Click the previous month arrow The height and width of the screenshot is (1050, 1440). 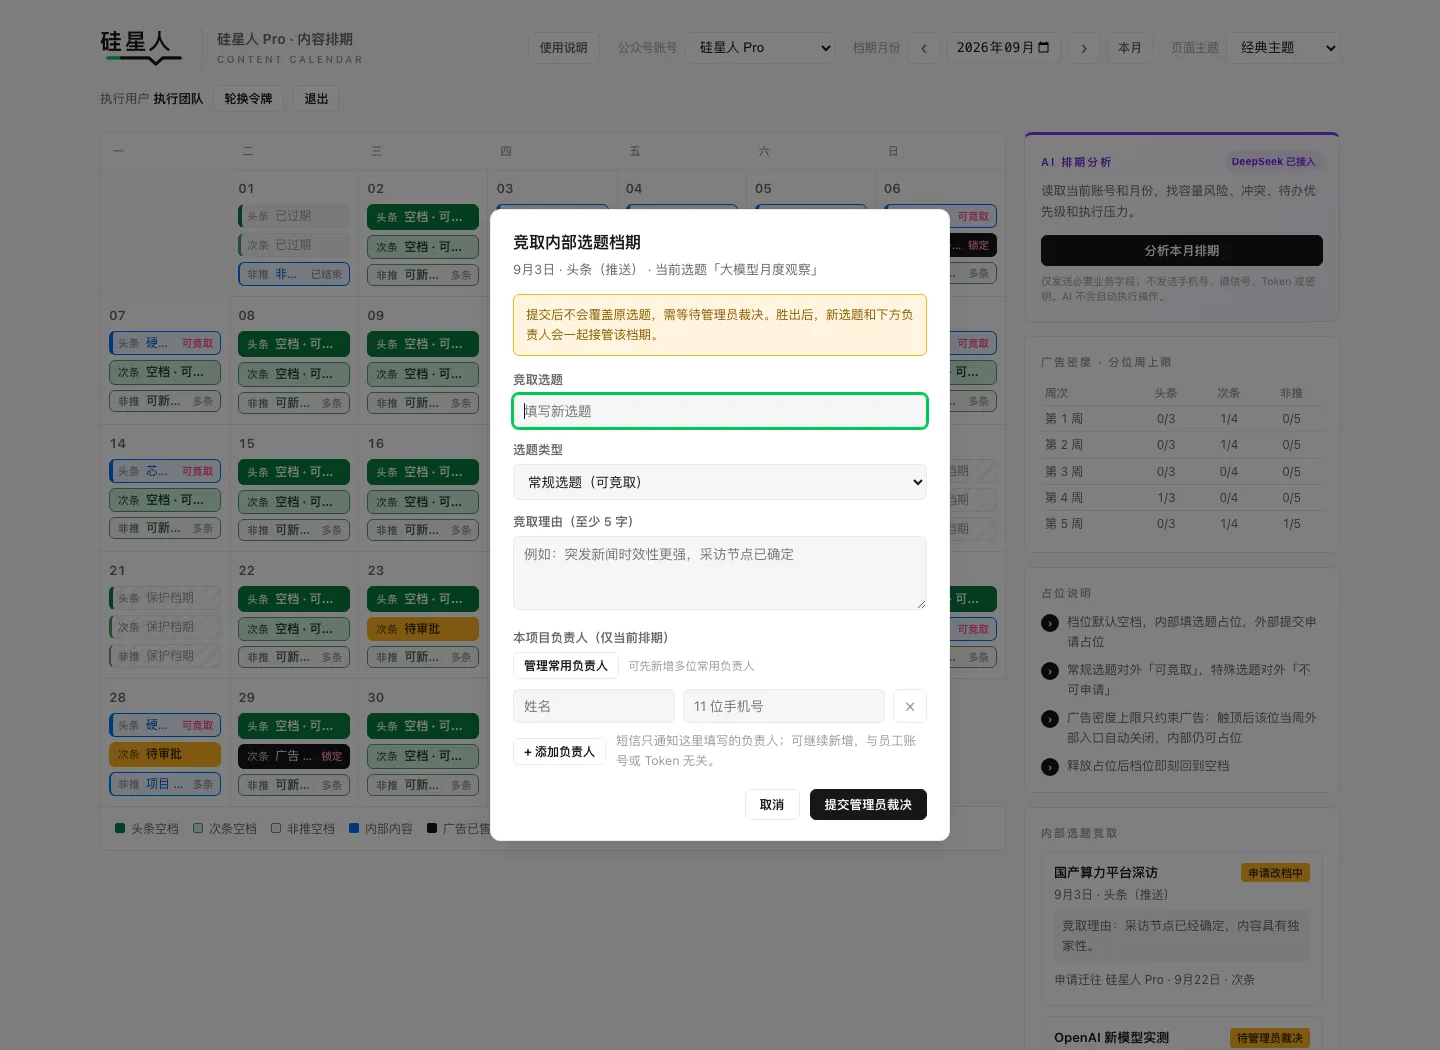tap(924, 48)
